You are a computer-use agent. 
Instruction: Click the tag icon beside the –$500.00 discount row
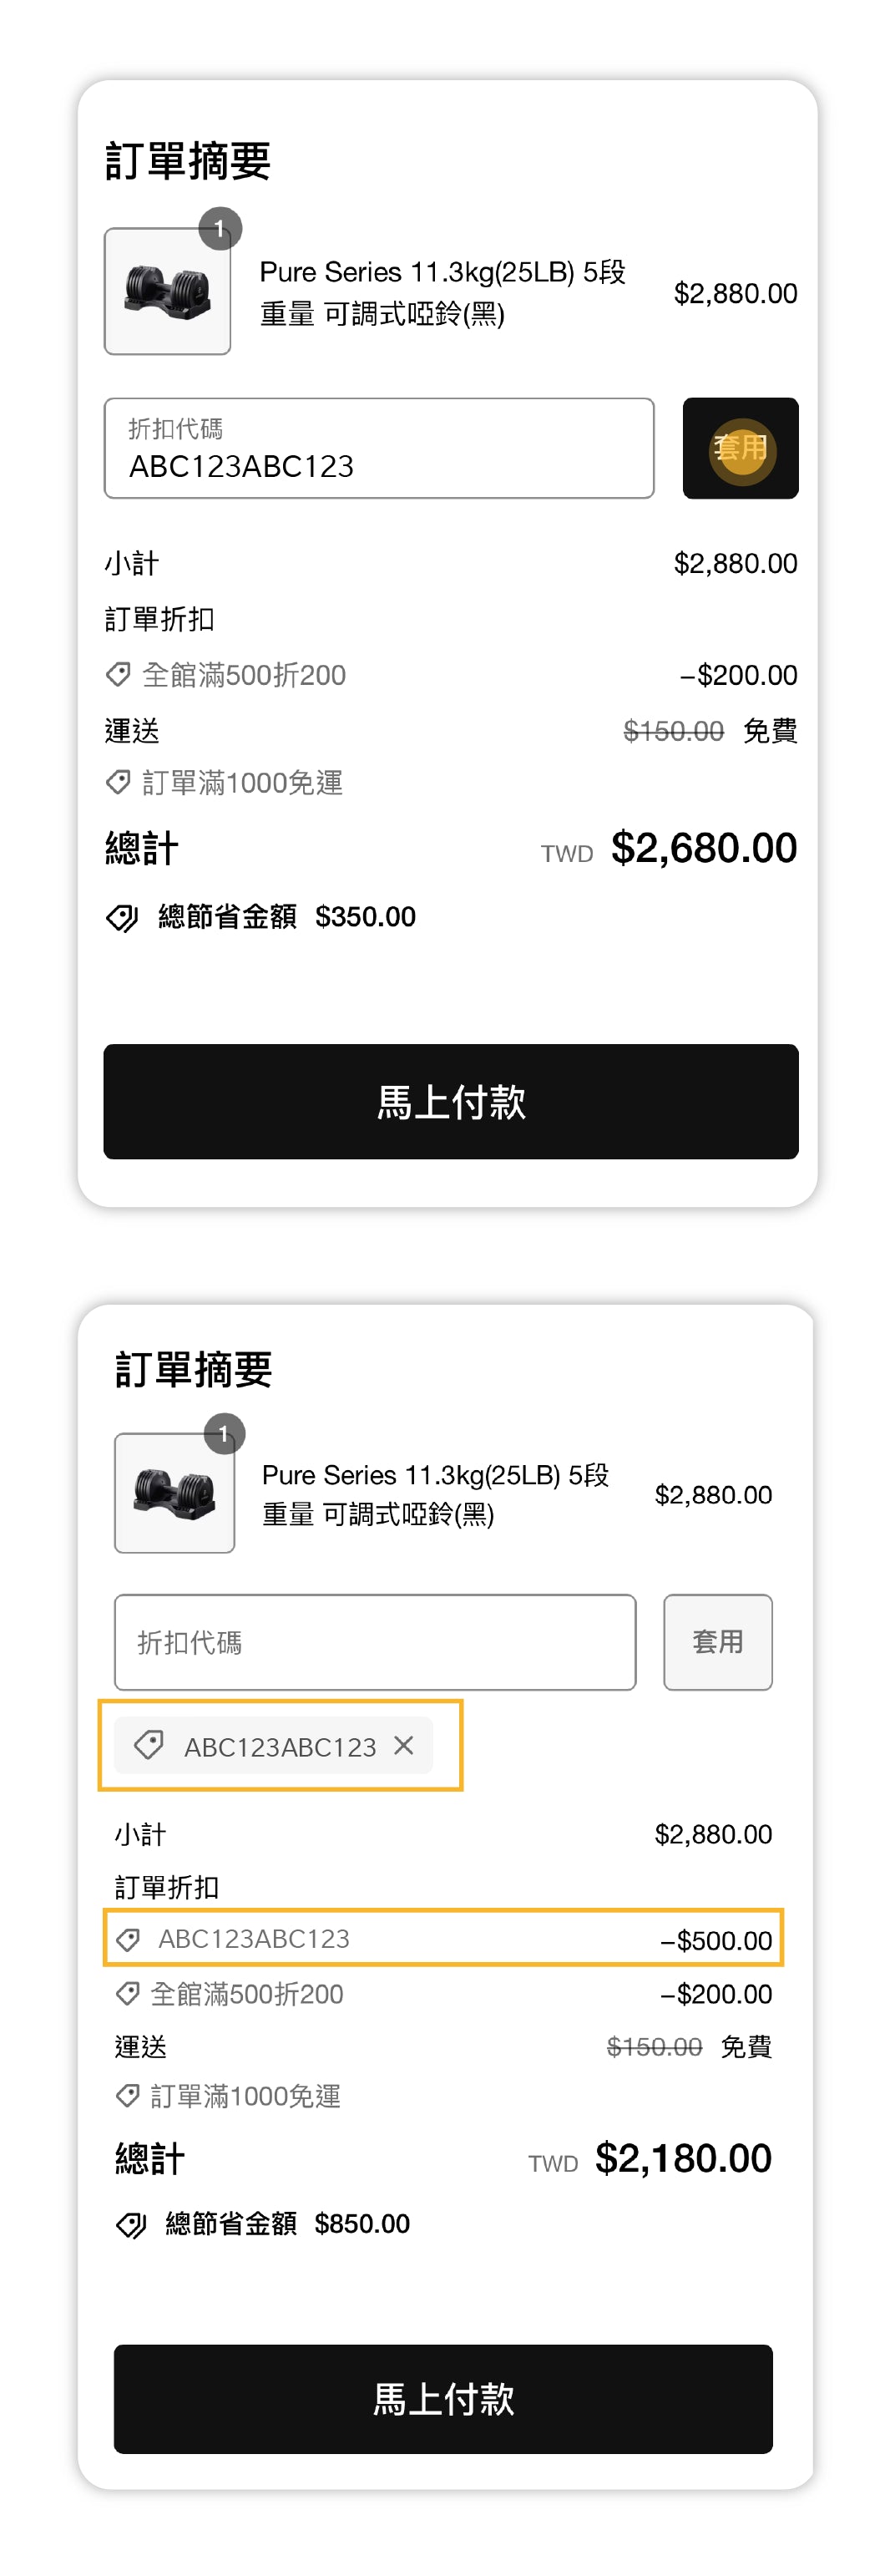(128, 1940)
